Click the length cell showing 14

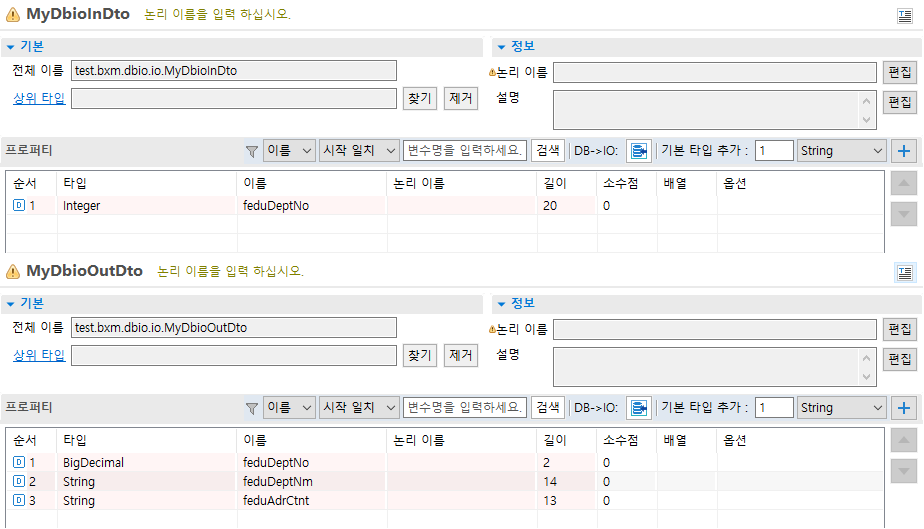(567, 481)
